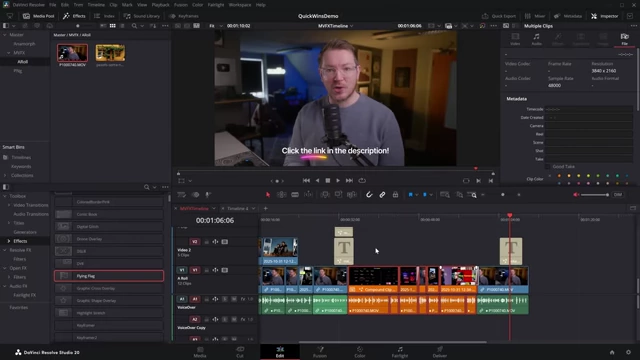Click the replace clip edit icon

351,195
